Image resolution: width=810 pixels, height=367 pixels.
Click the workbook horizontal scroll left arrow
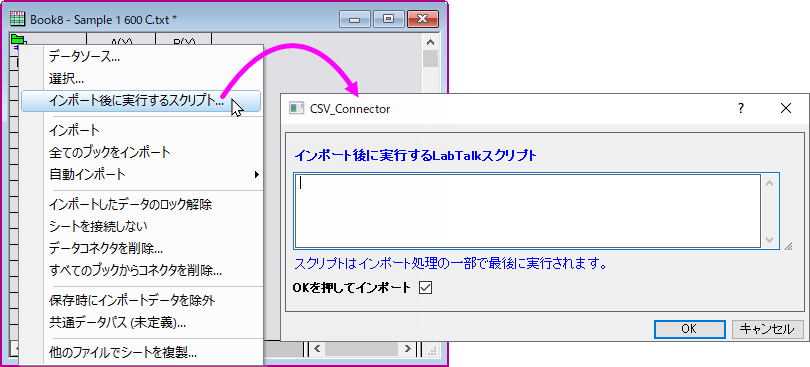(317, 348)
